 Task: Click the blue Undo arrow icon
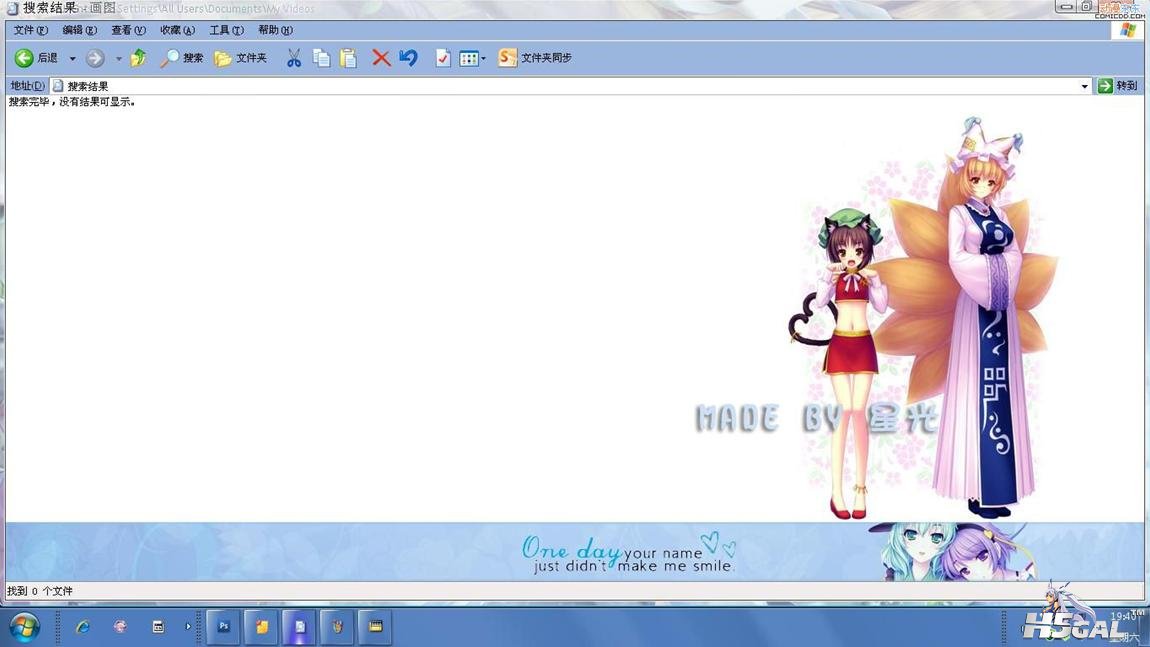[408, 58]
